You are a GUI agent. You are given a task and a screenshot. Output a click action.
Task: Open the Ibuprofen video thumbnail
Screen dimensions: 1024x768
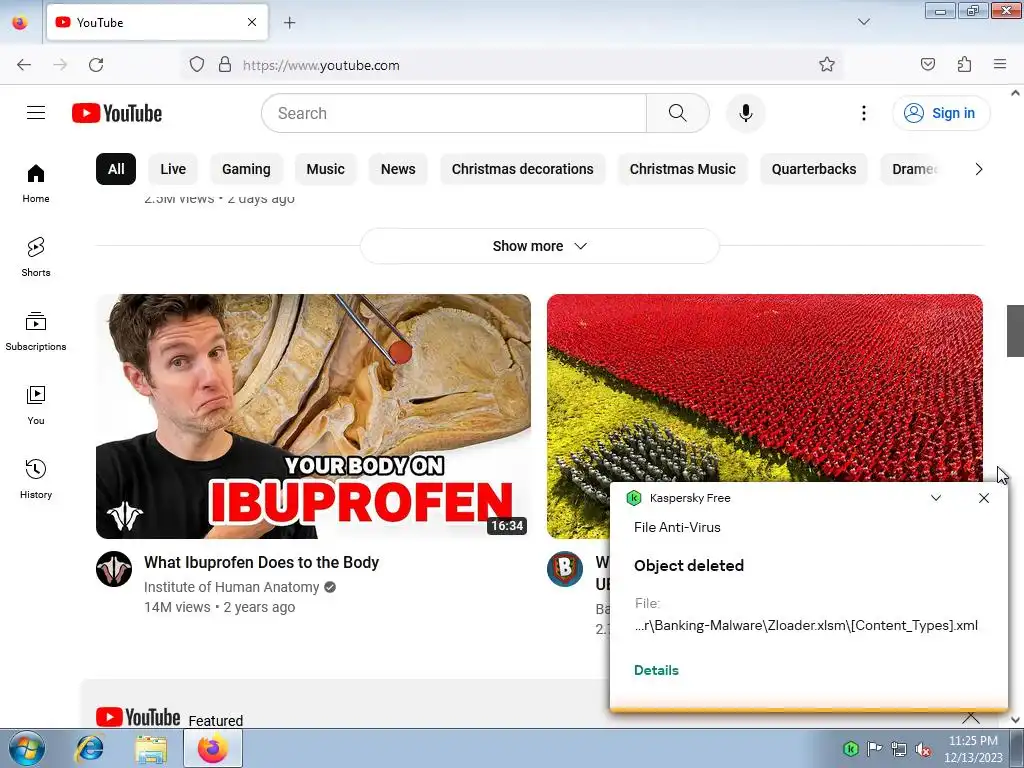click(313, 417)
